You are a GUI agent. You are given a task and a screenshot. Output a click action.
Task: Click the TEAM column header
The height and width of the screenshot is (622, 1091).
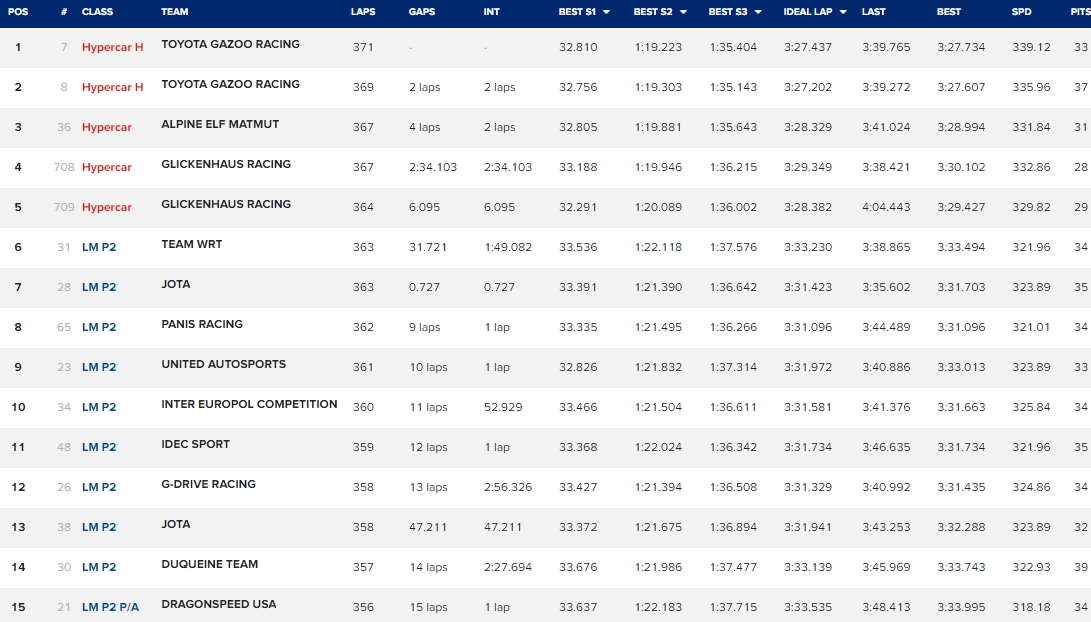coord(175,12)
